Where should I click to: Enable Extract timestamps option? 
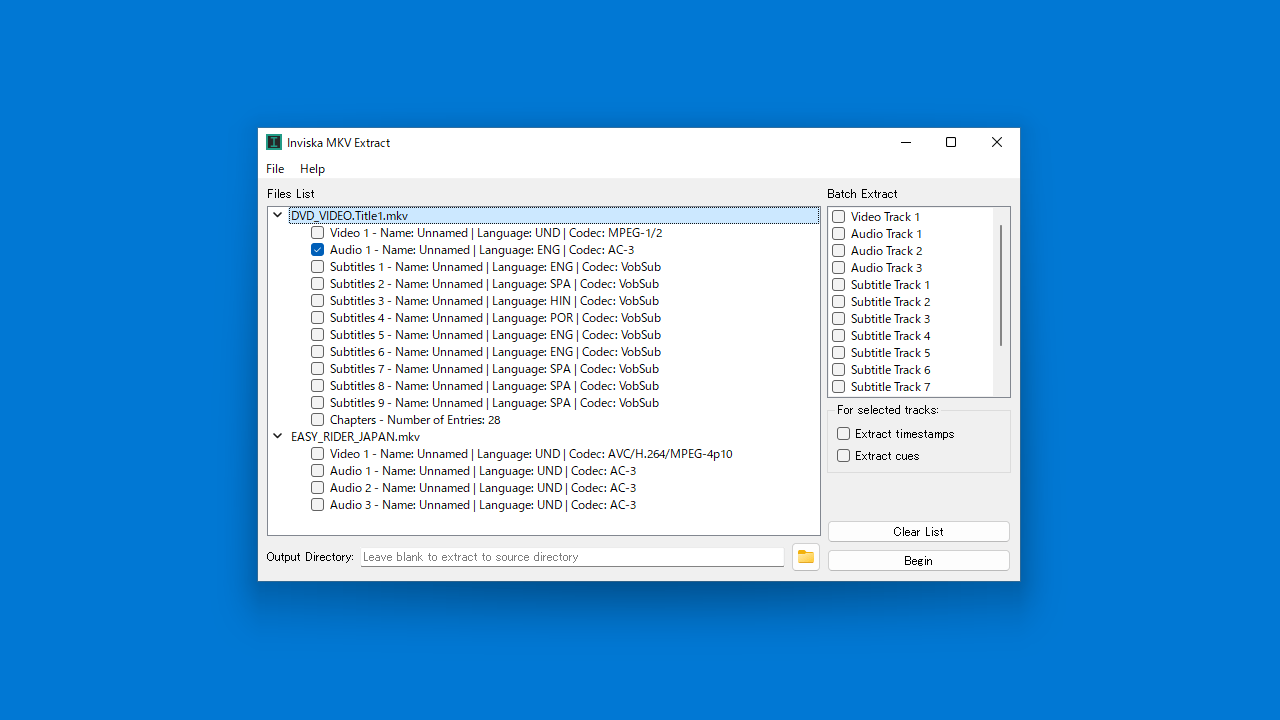point(843,434)
